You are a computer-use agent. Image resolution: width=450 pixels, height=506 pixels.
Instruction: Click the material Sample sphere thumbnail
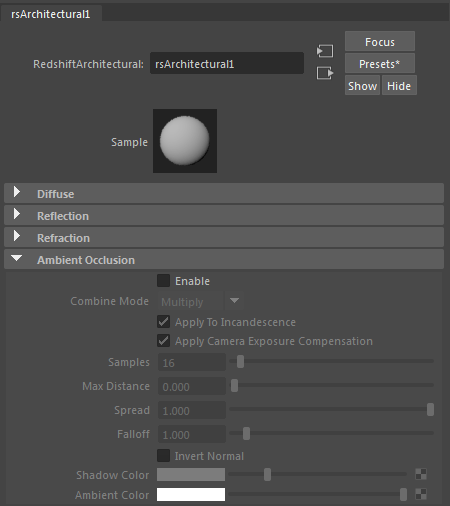pos(185,141)
